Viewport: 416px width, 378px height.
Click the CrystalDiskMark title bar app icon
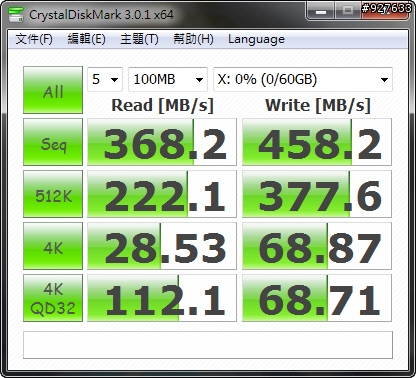point(16,15)
